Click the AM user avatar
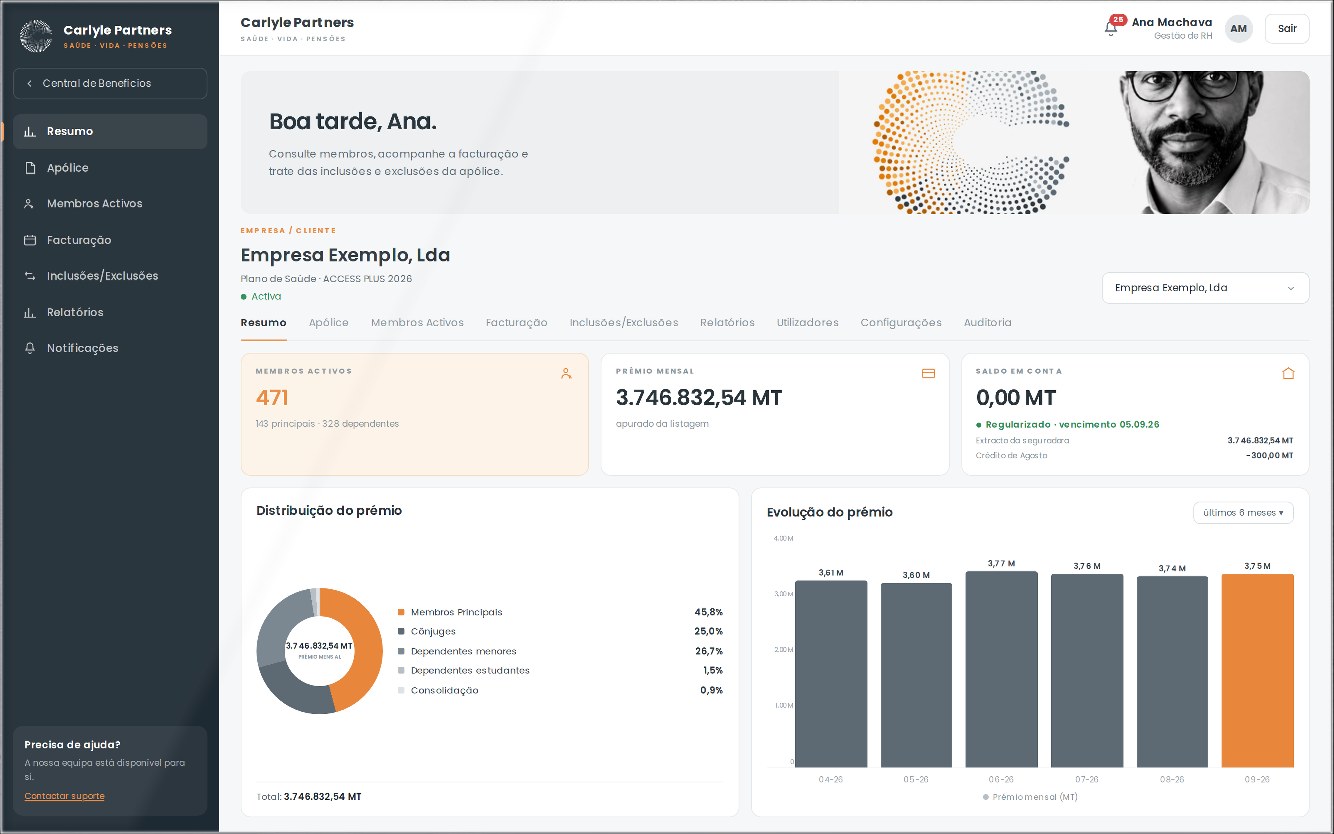The width and height of the screenshot is (1334, 834). click(1238, 29)
